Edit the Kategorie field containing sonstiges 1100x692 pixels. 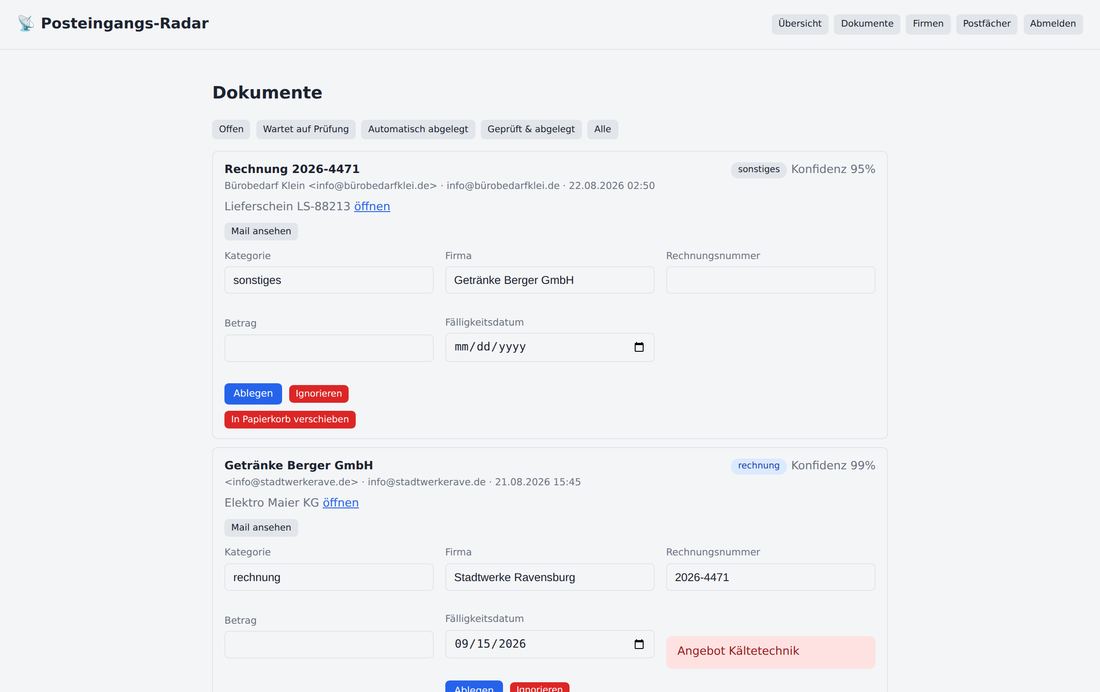click(x=329, y=280)
